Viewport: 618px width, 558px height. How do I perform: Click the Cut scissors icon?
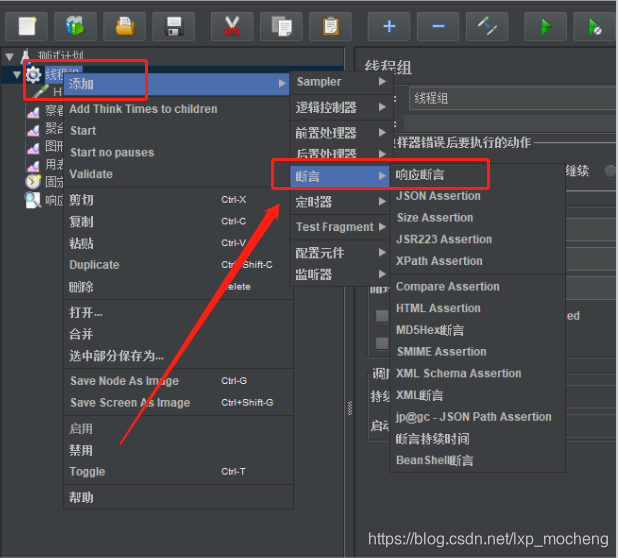click(x=232, y=26)
